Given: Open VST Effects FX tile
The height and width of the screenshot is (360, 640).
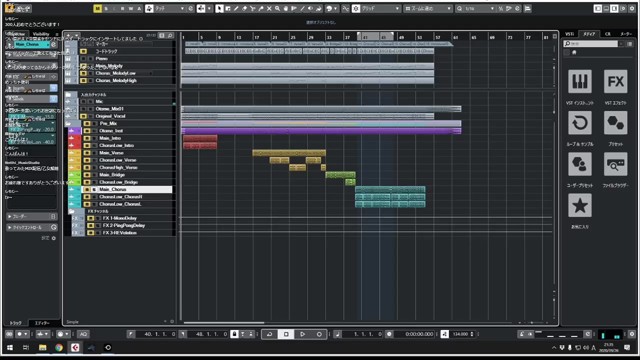Looking at the screenshot, I should pos(616,82).
